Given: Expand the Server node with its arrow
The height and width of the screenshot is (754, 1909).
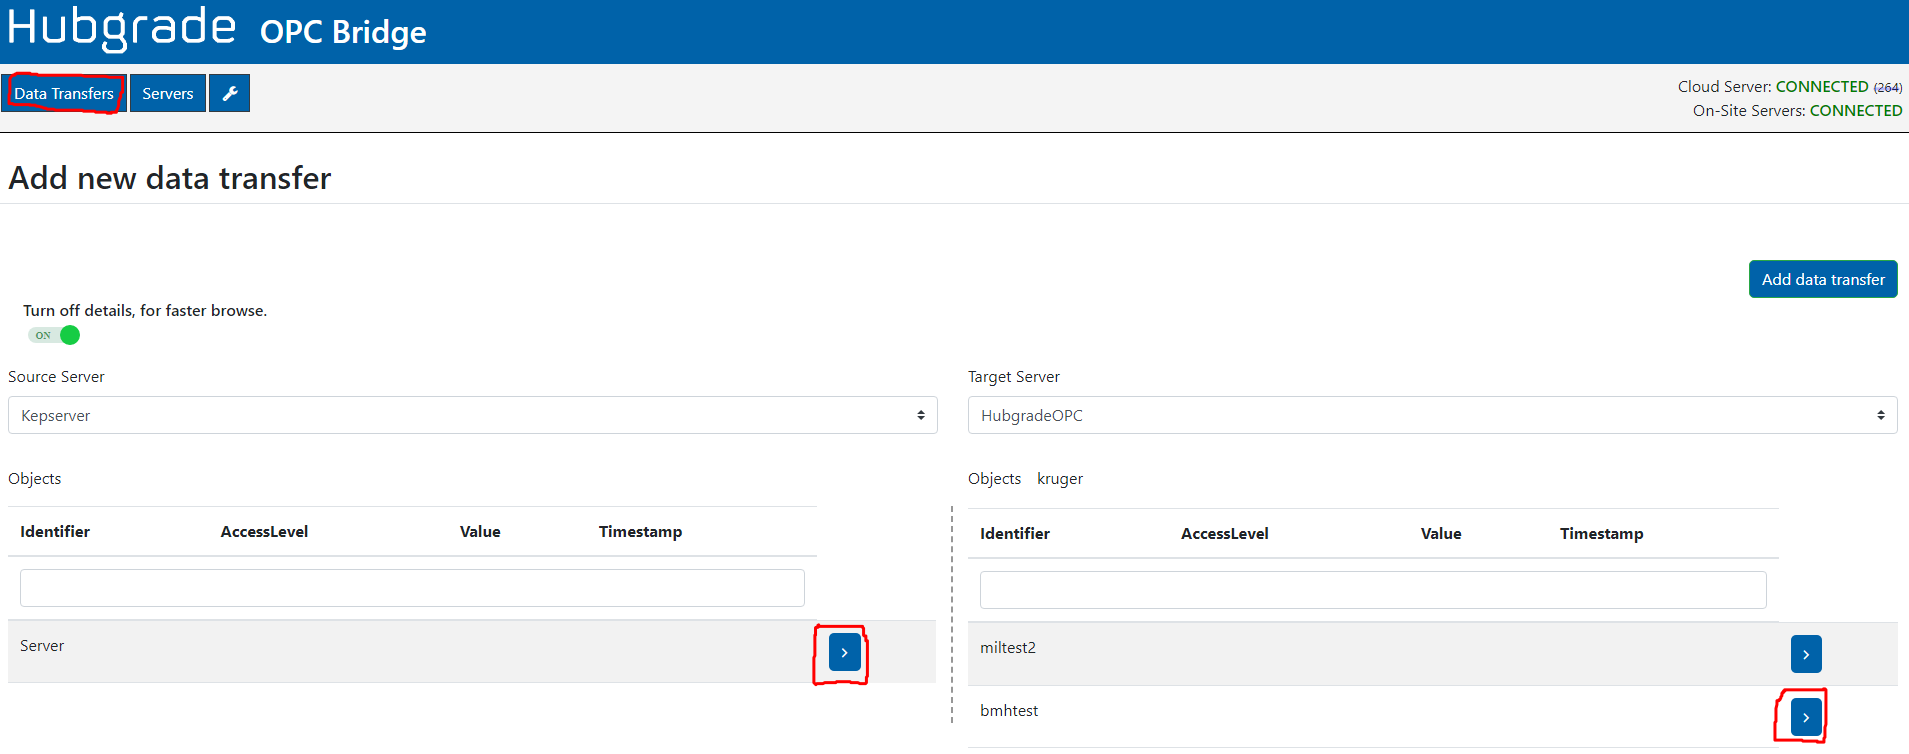Looking at the screenshot, I should 844,652.
